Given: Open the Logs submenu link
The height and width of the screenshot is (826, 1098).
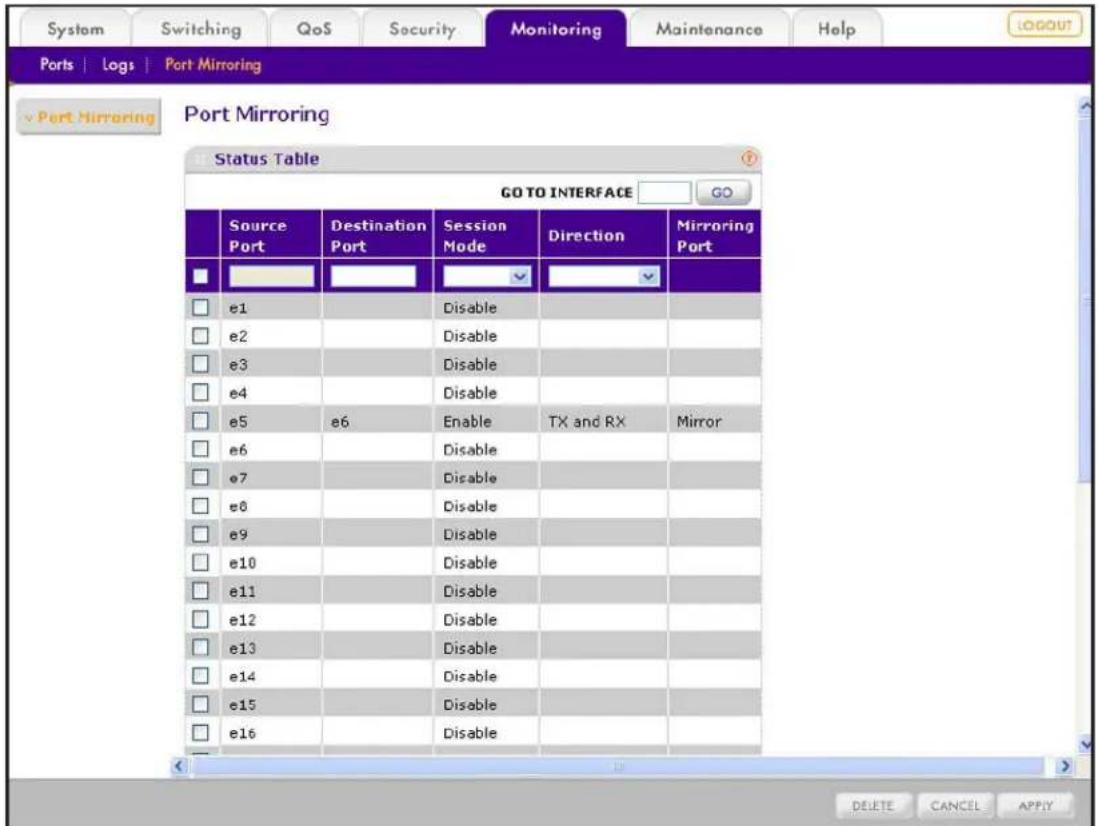Looking at the screenshot, I should (118, 65).
